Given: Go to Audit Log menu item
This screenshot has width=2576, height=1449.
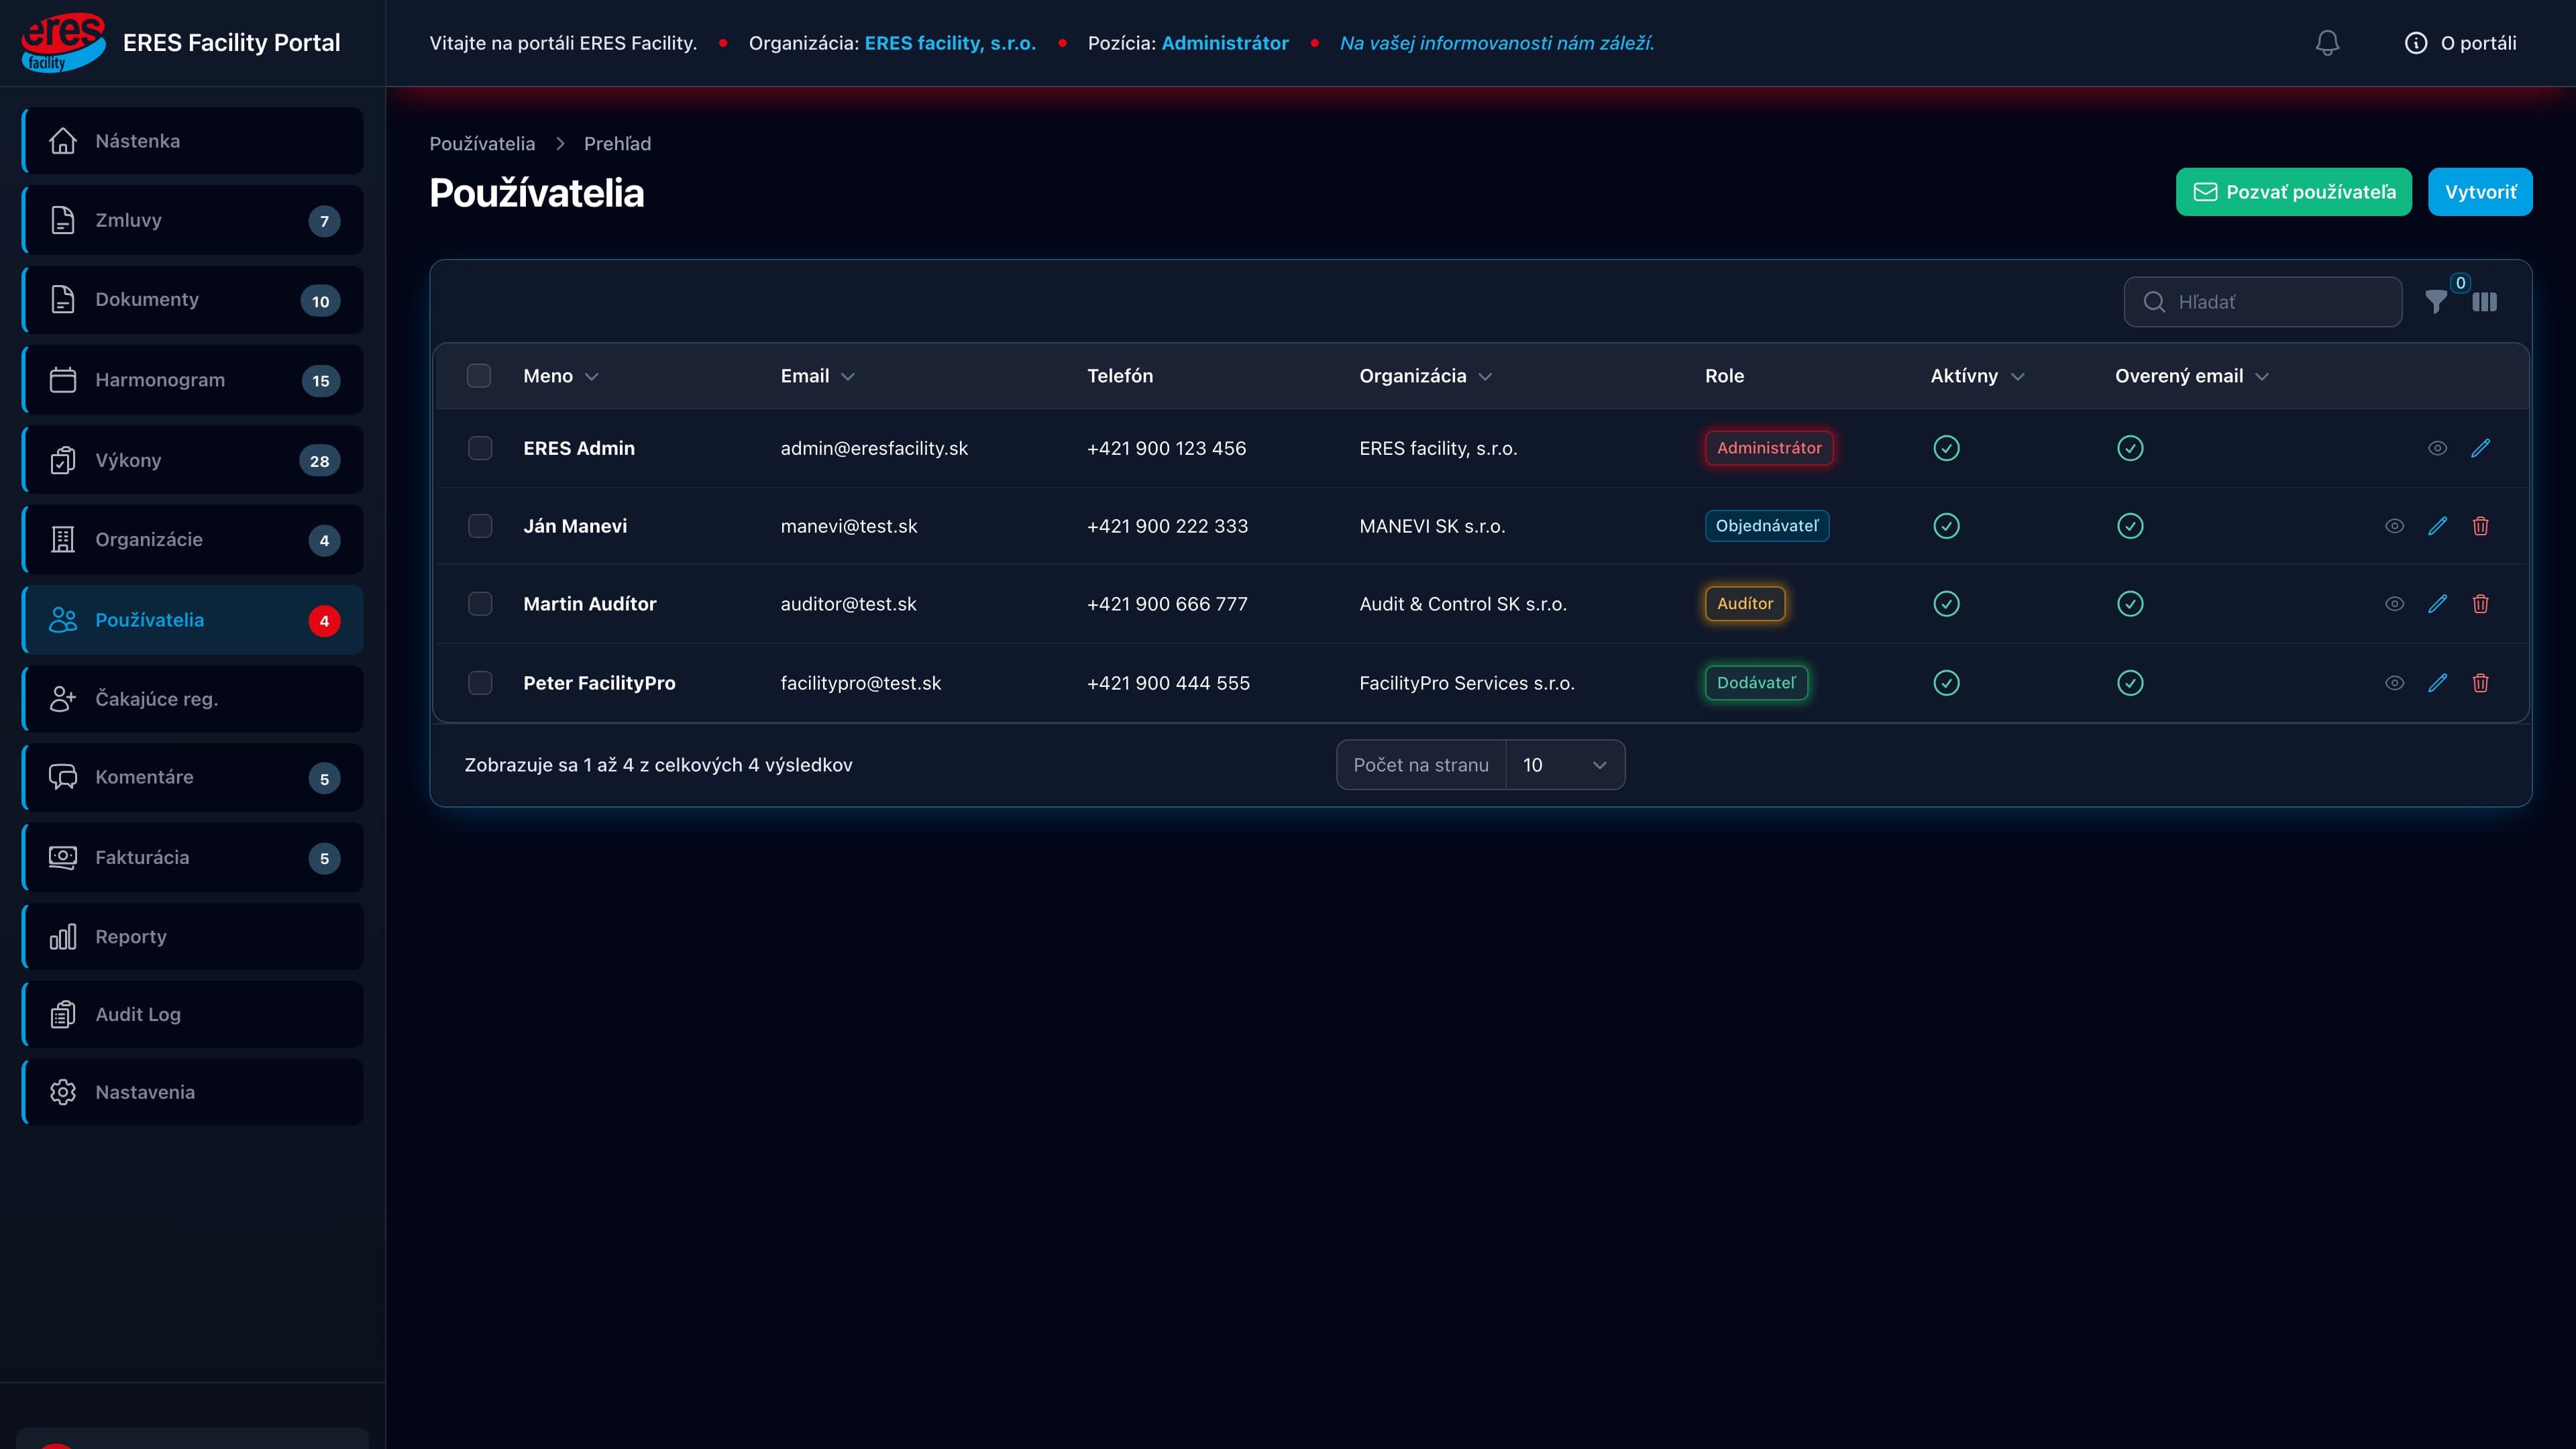Looking at the screenshot, I should (193, 1014).
